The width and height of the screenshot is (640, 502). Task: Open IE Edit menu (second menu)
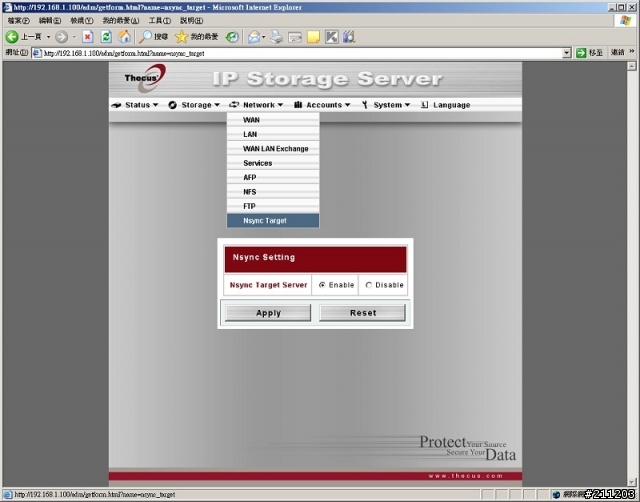[x=50, y=20]
